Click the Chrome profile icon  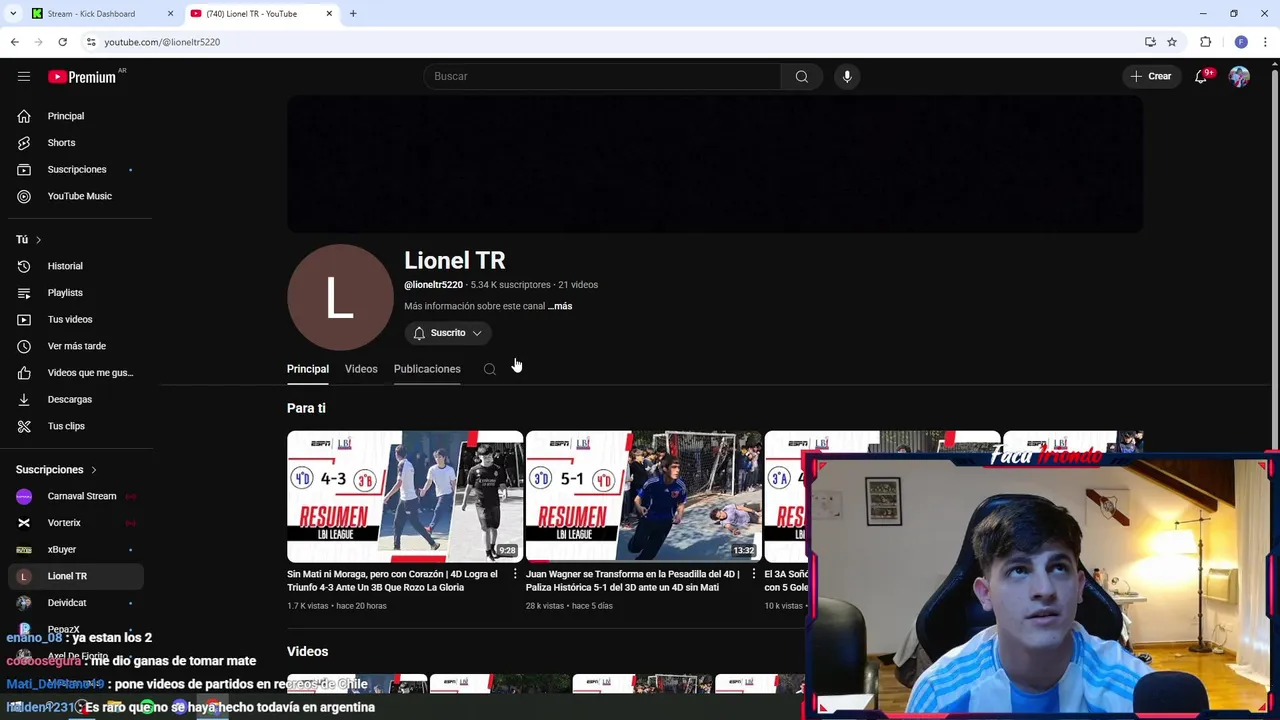[x=1241, y=42]
